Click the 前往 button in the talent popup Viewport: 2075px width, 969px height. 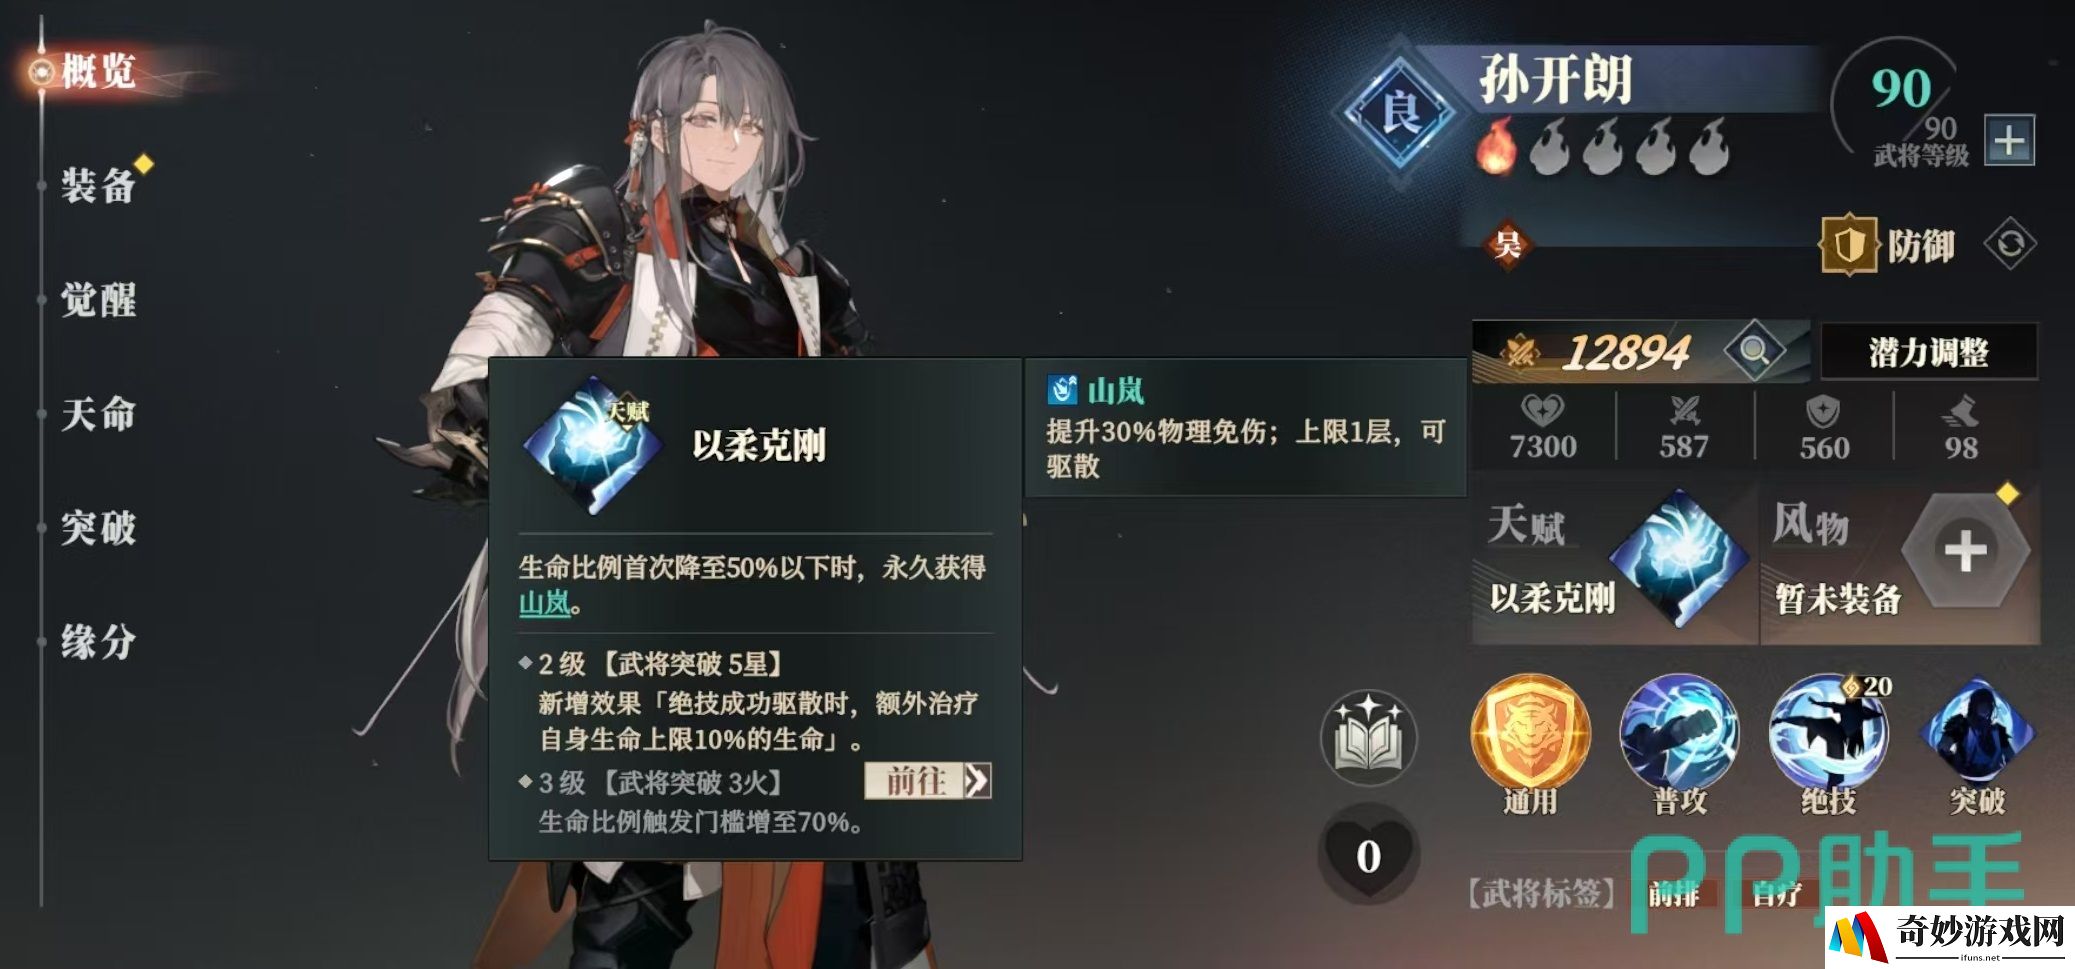point(928,781)
